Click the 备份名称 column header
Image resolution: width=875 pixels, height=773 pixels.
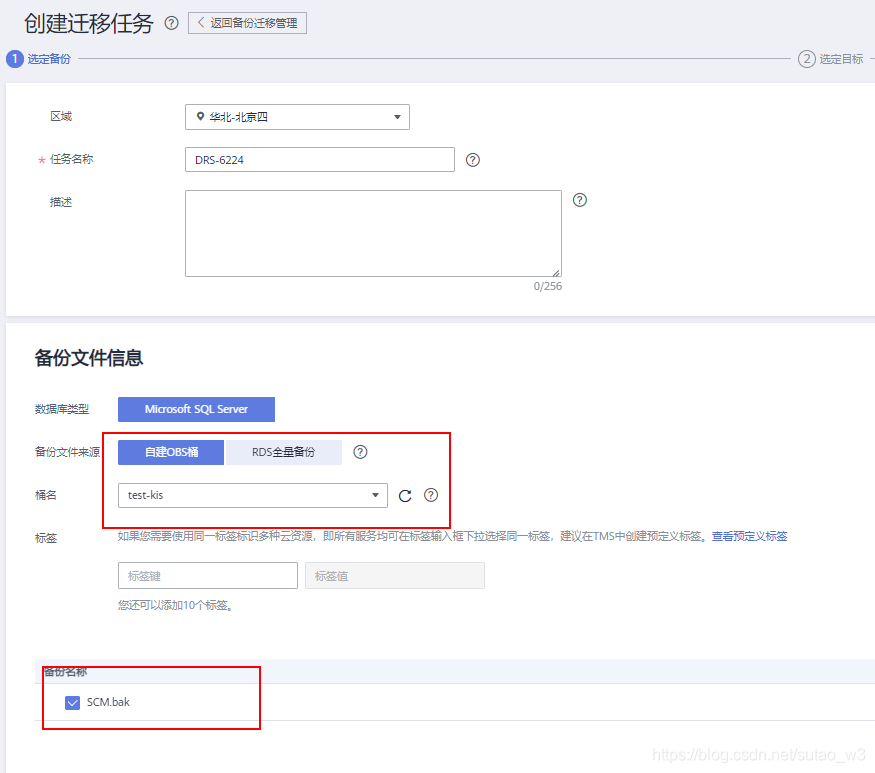click(x=65, y=671)
